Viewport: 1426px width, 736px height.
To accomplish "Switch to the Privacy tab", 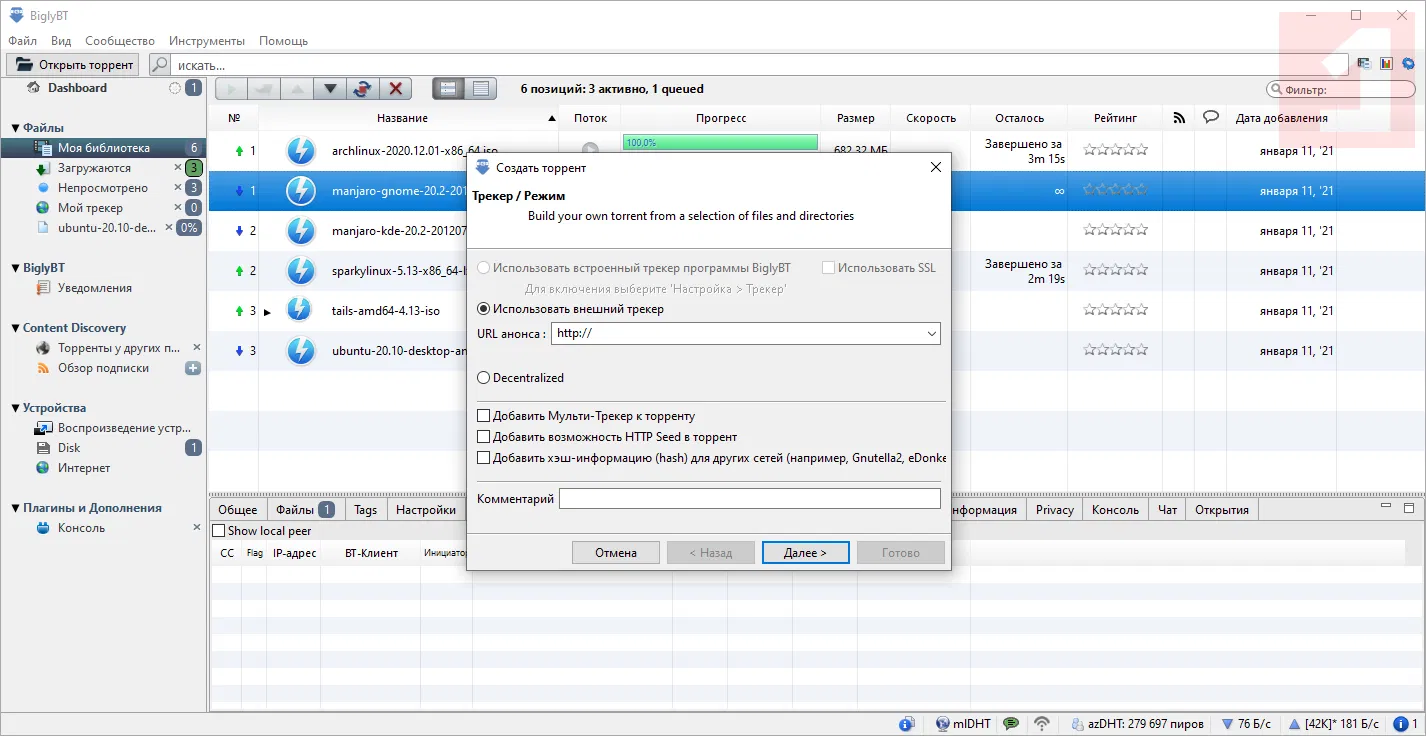I will click(1055, 510).
